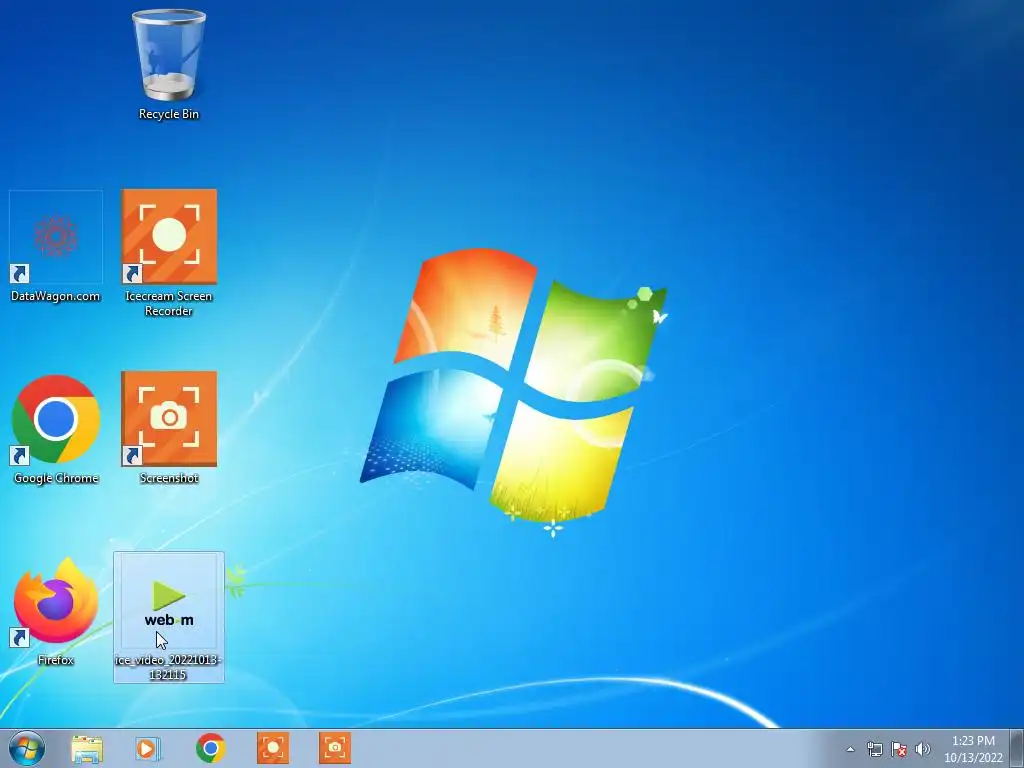Open the volume speaker tray icon
The width and height of the screenshot is (1024, 768).
(923, 749)
